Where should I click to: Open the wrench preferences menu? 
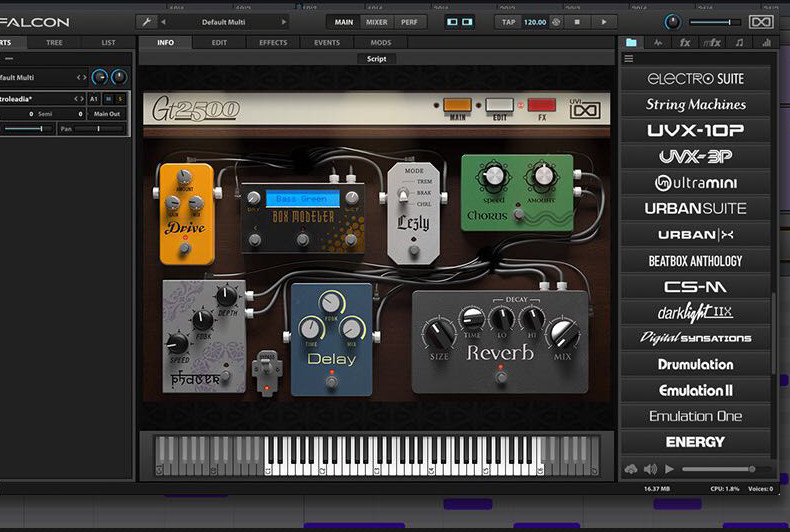[147, 22]
